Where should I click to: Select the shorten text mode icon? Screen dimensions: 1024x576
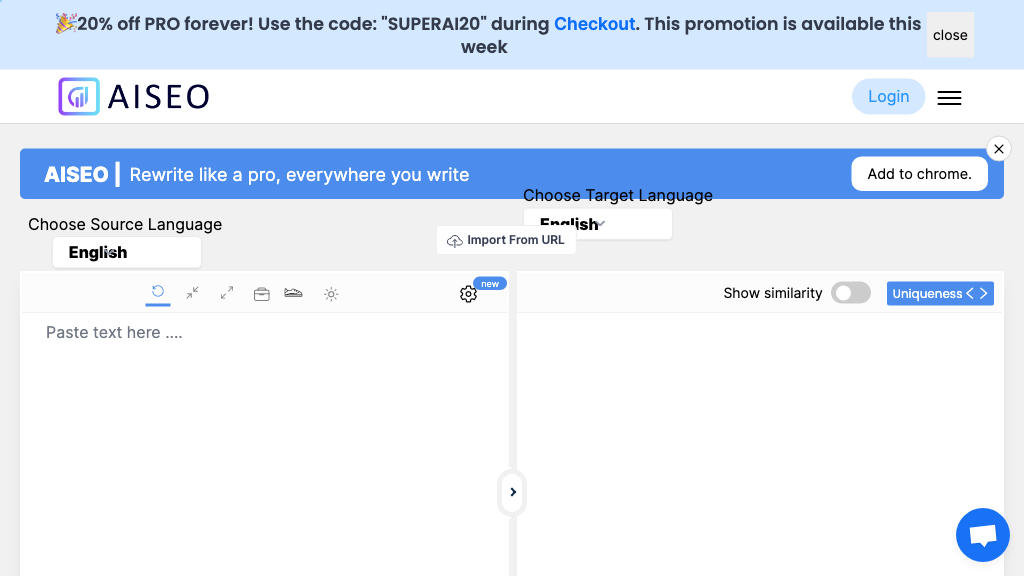[192, 293]
